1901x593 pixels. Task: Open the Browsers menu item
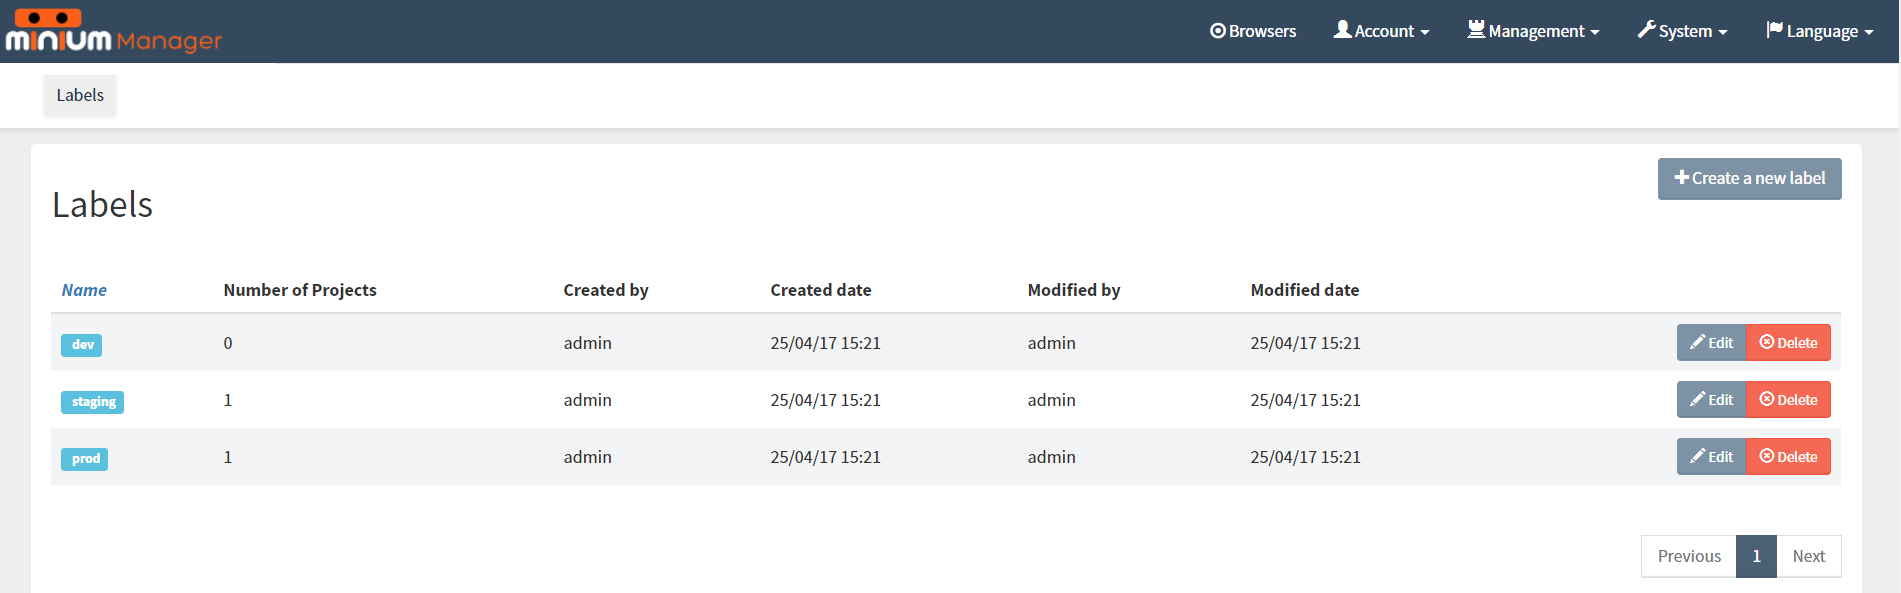[1253, 31]
